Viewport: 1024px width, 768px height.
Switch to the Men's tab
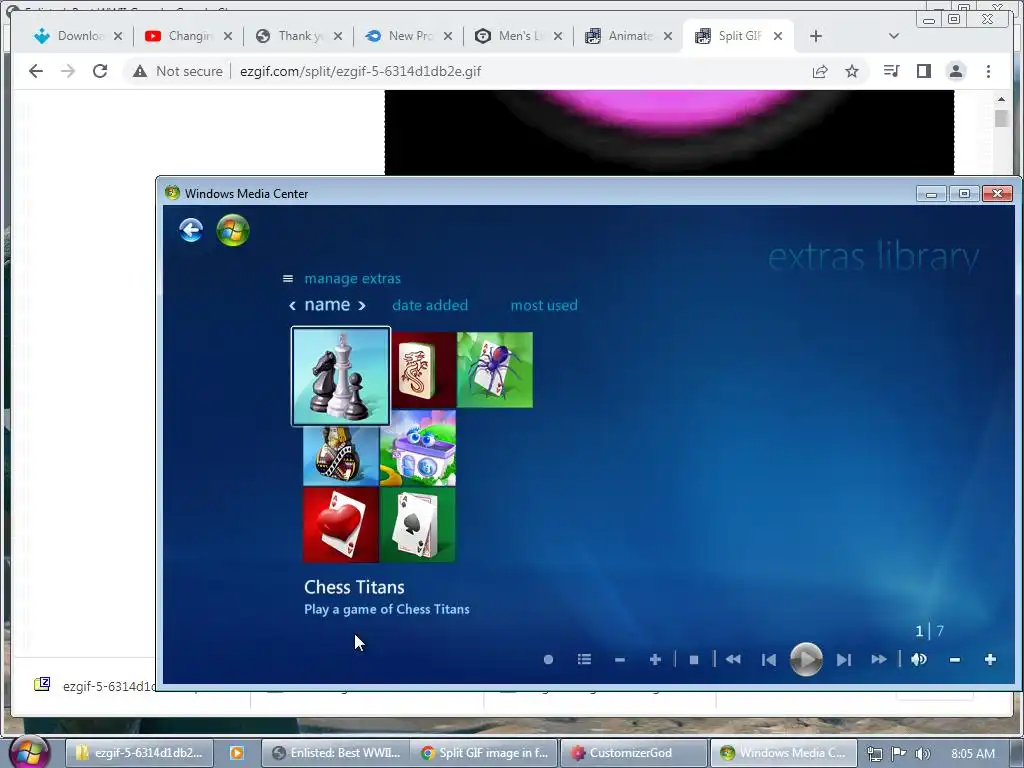[519, 36]
